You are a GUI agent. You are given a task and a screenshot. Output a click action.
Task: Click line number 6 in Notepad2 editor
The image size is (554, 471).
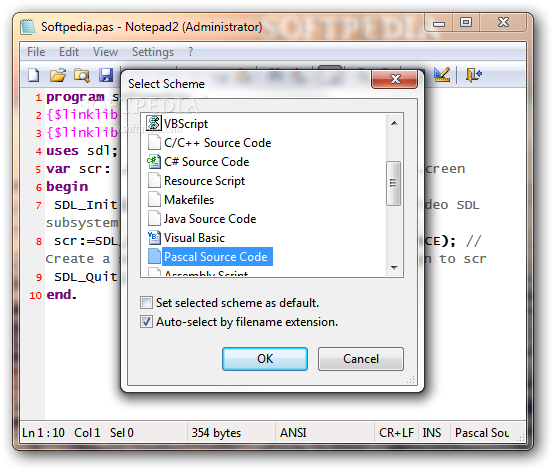point(39,187)
